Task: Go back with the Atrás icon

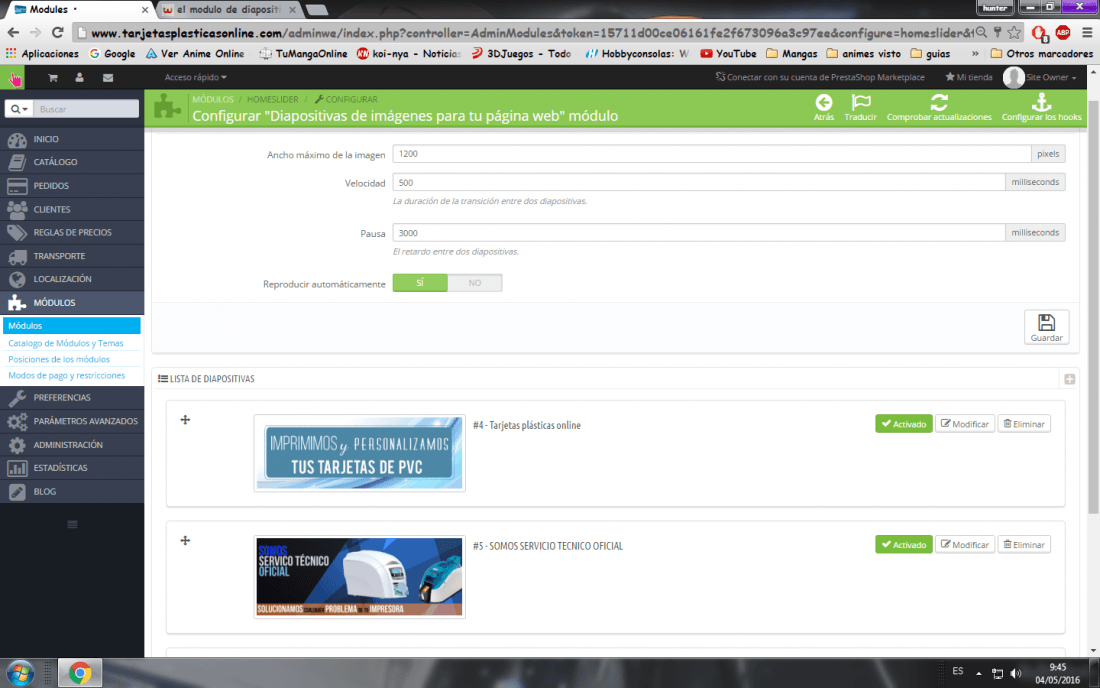Action: pos(824,103)
